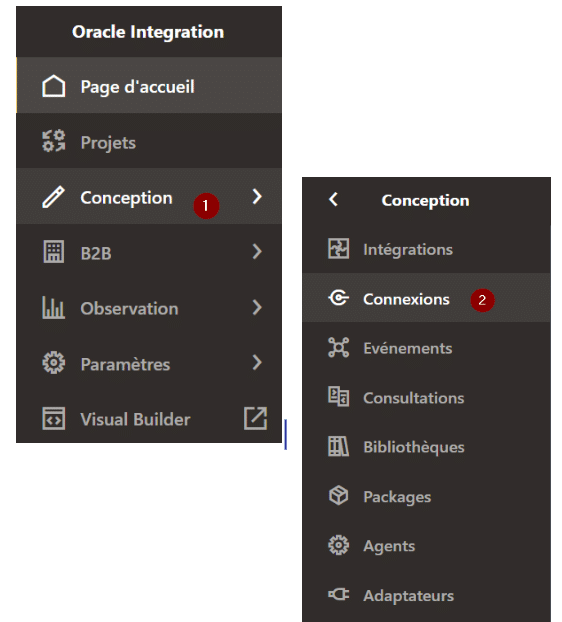Expand the Conception submenu chevron

point(257,196)
